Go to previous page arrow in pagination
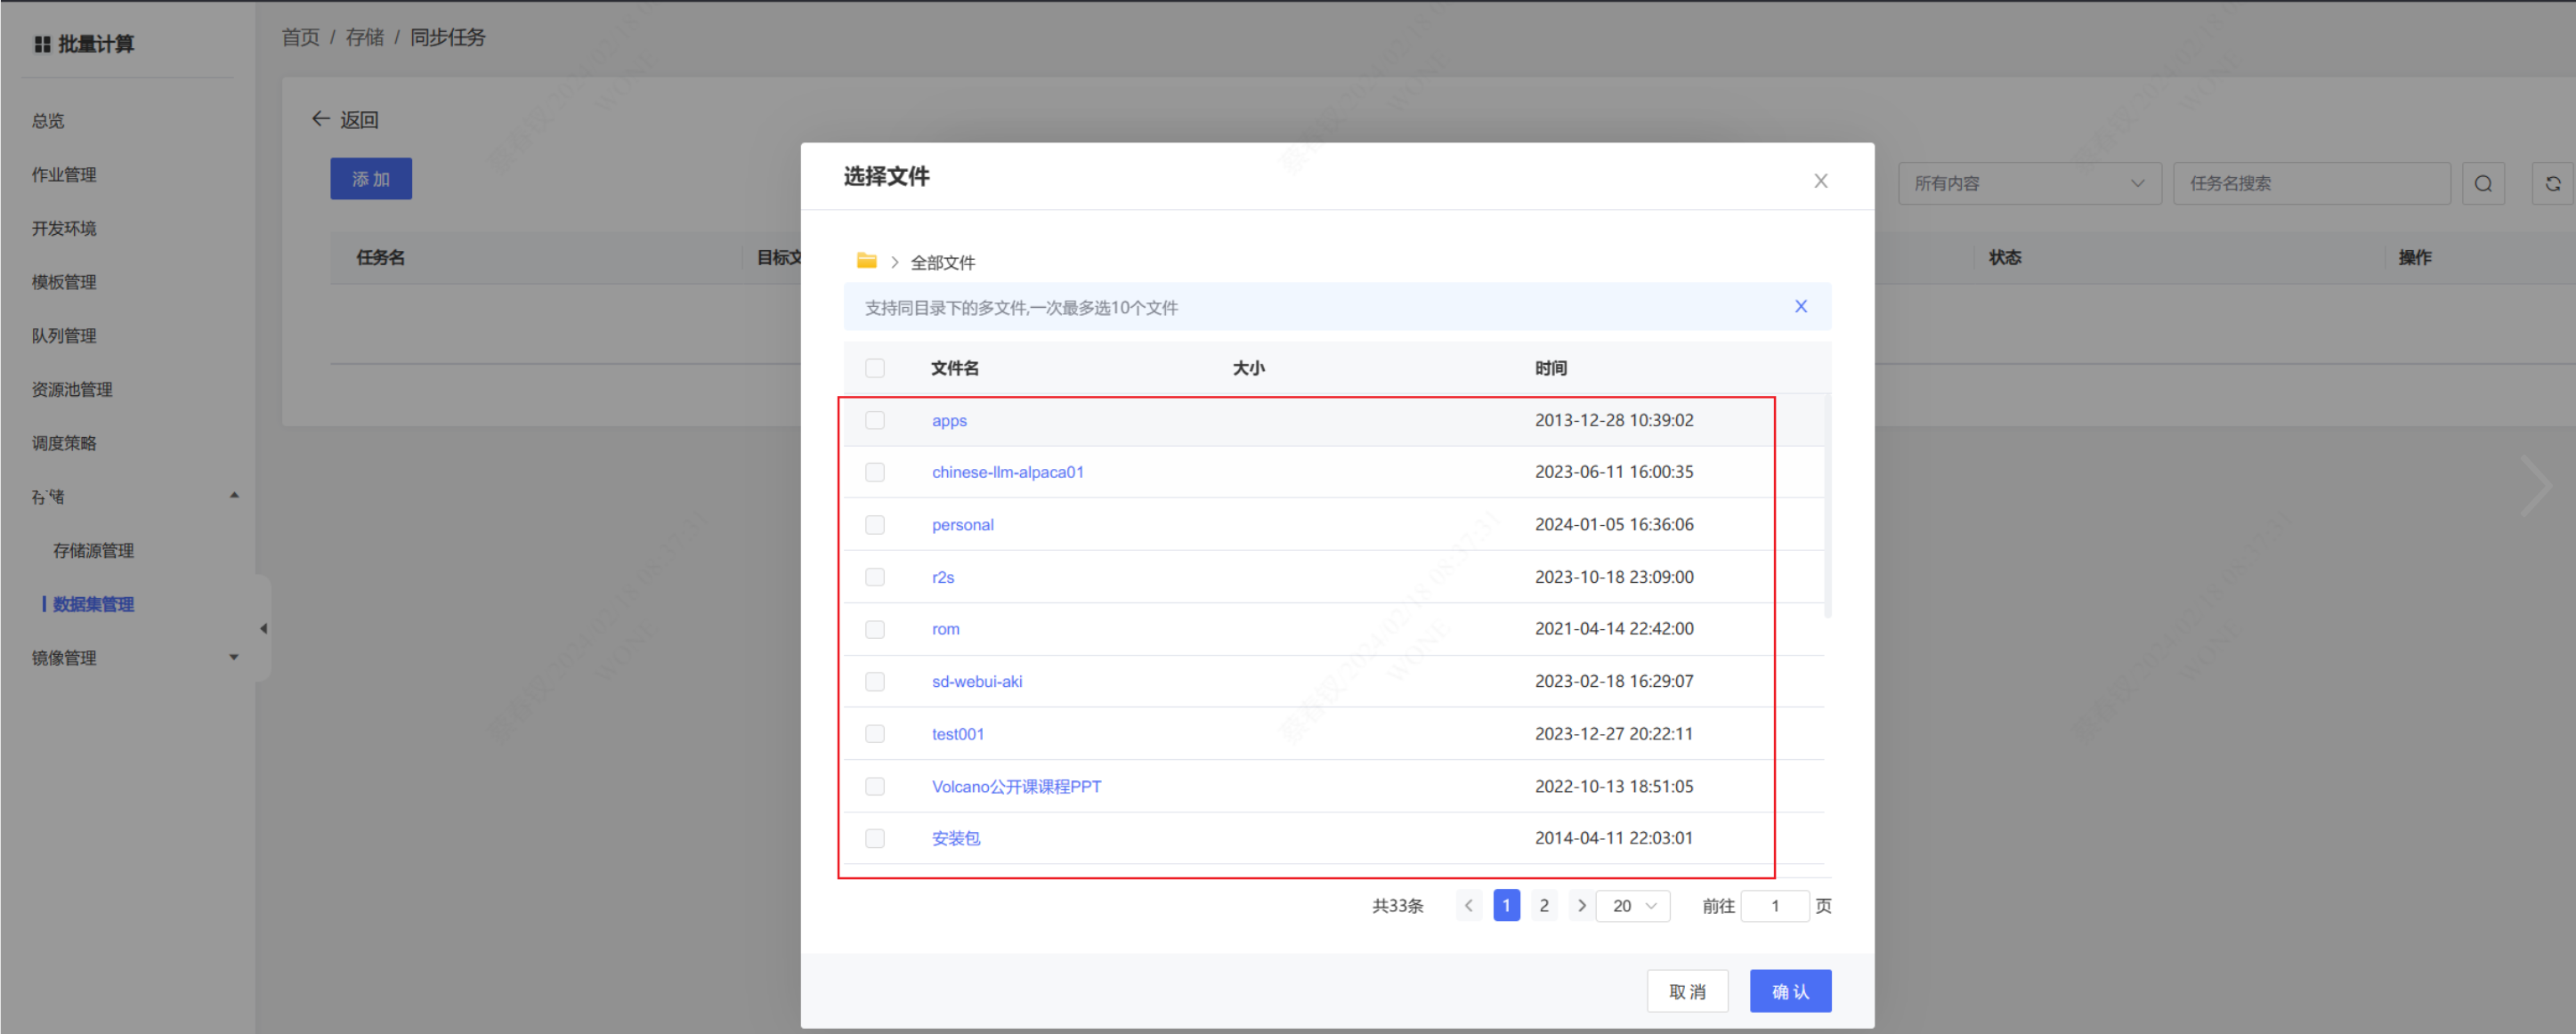Image resolution: width=2576 pixels, height=1034 pixels. point(1468,905)
